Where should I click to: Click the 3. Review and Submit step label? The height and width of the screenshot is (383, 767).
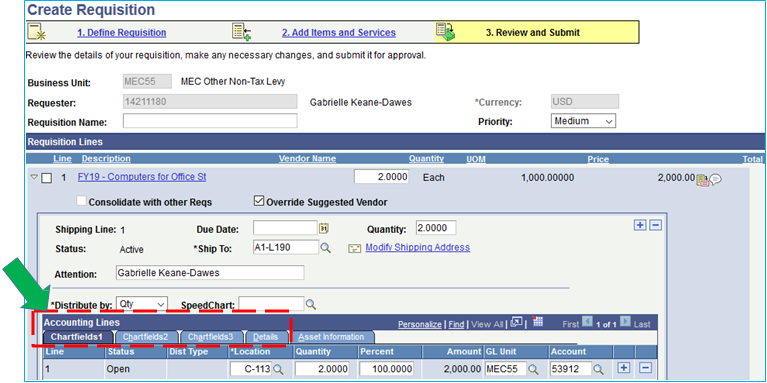click(533, 33)
